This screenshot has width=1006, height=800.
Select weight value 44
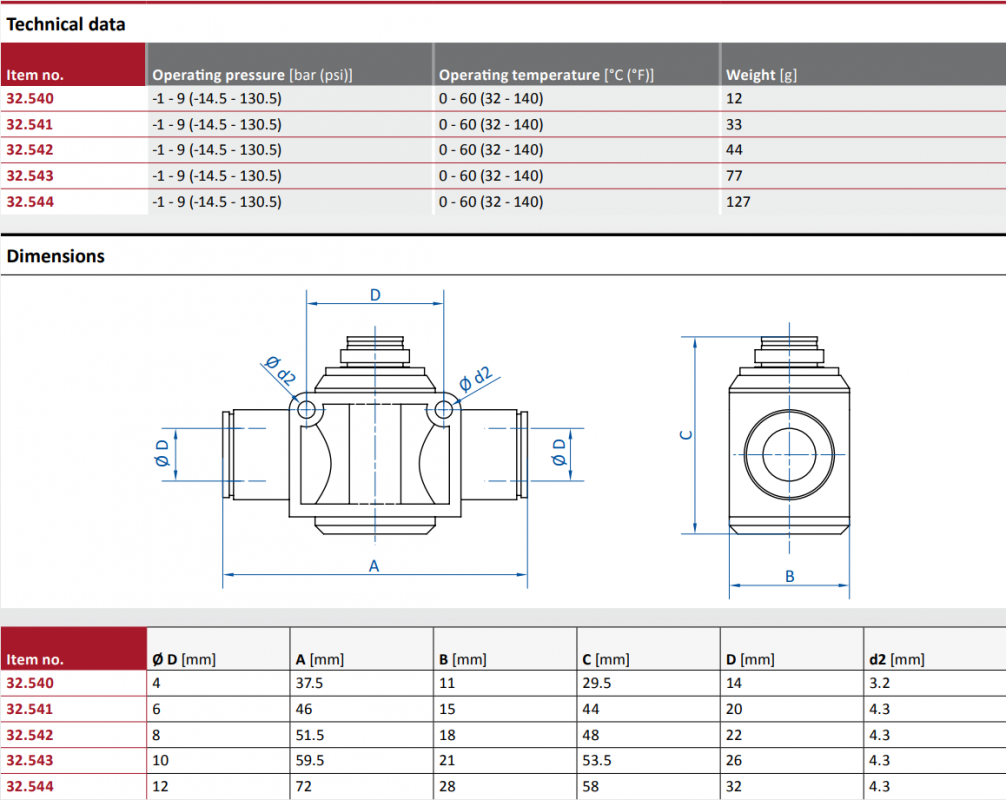[x=734, y=150]
